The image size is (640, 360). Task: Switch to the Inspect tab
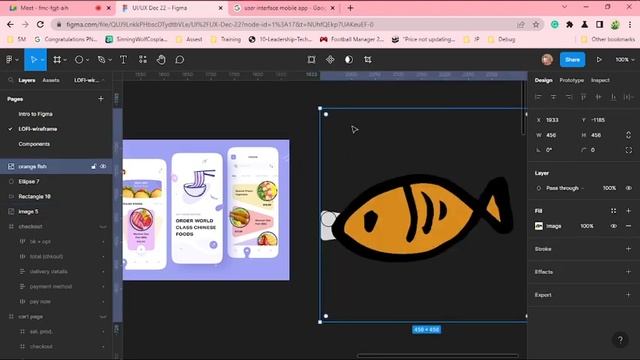pyautogui.click(x=600, y=80)
